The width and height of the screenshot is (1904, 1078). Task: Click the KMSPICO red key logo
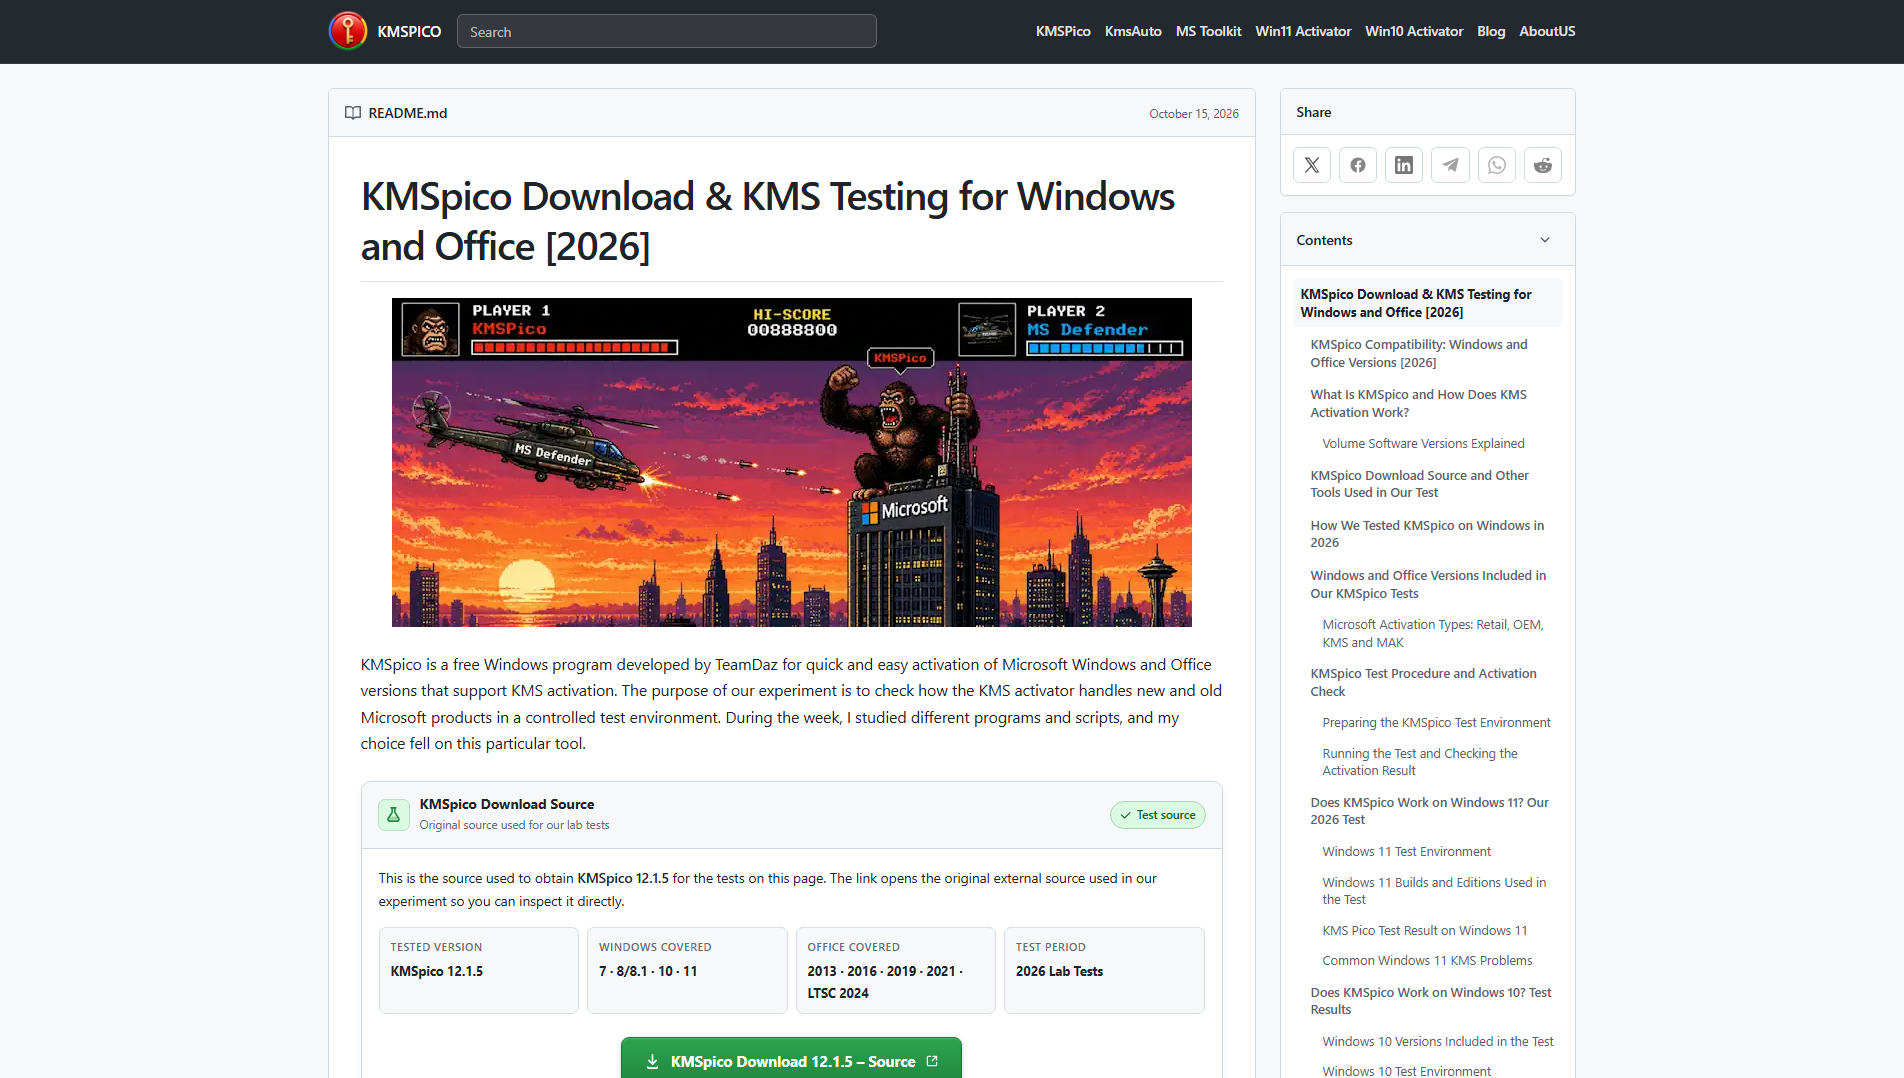[348, 31]
